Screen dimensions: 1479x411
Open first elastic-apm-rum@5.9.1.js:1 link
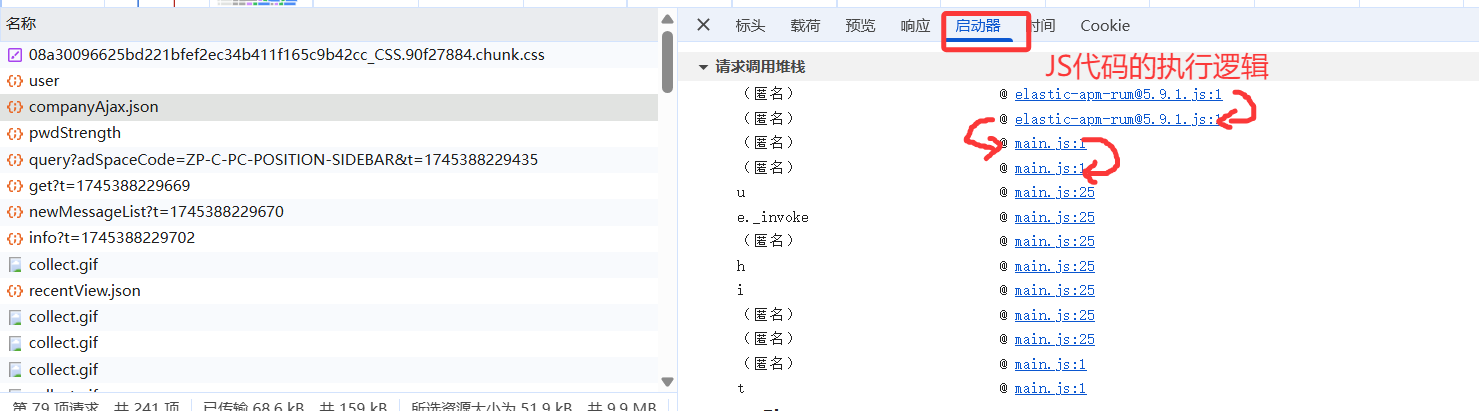pyautogui.click(x=1118, y=95)
